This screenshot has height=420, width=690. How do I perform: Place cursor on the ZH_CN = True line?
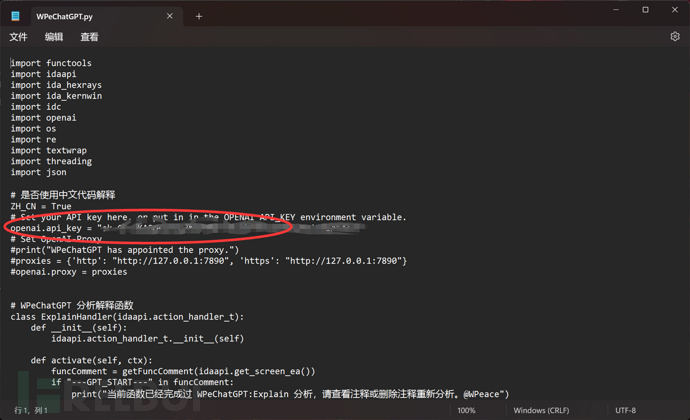(x=40, y=206)
